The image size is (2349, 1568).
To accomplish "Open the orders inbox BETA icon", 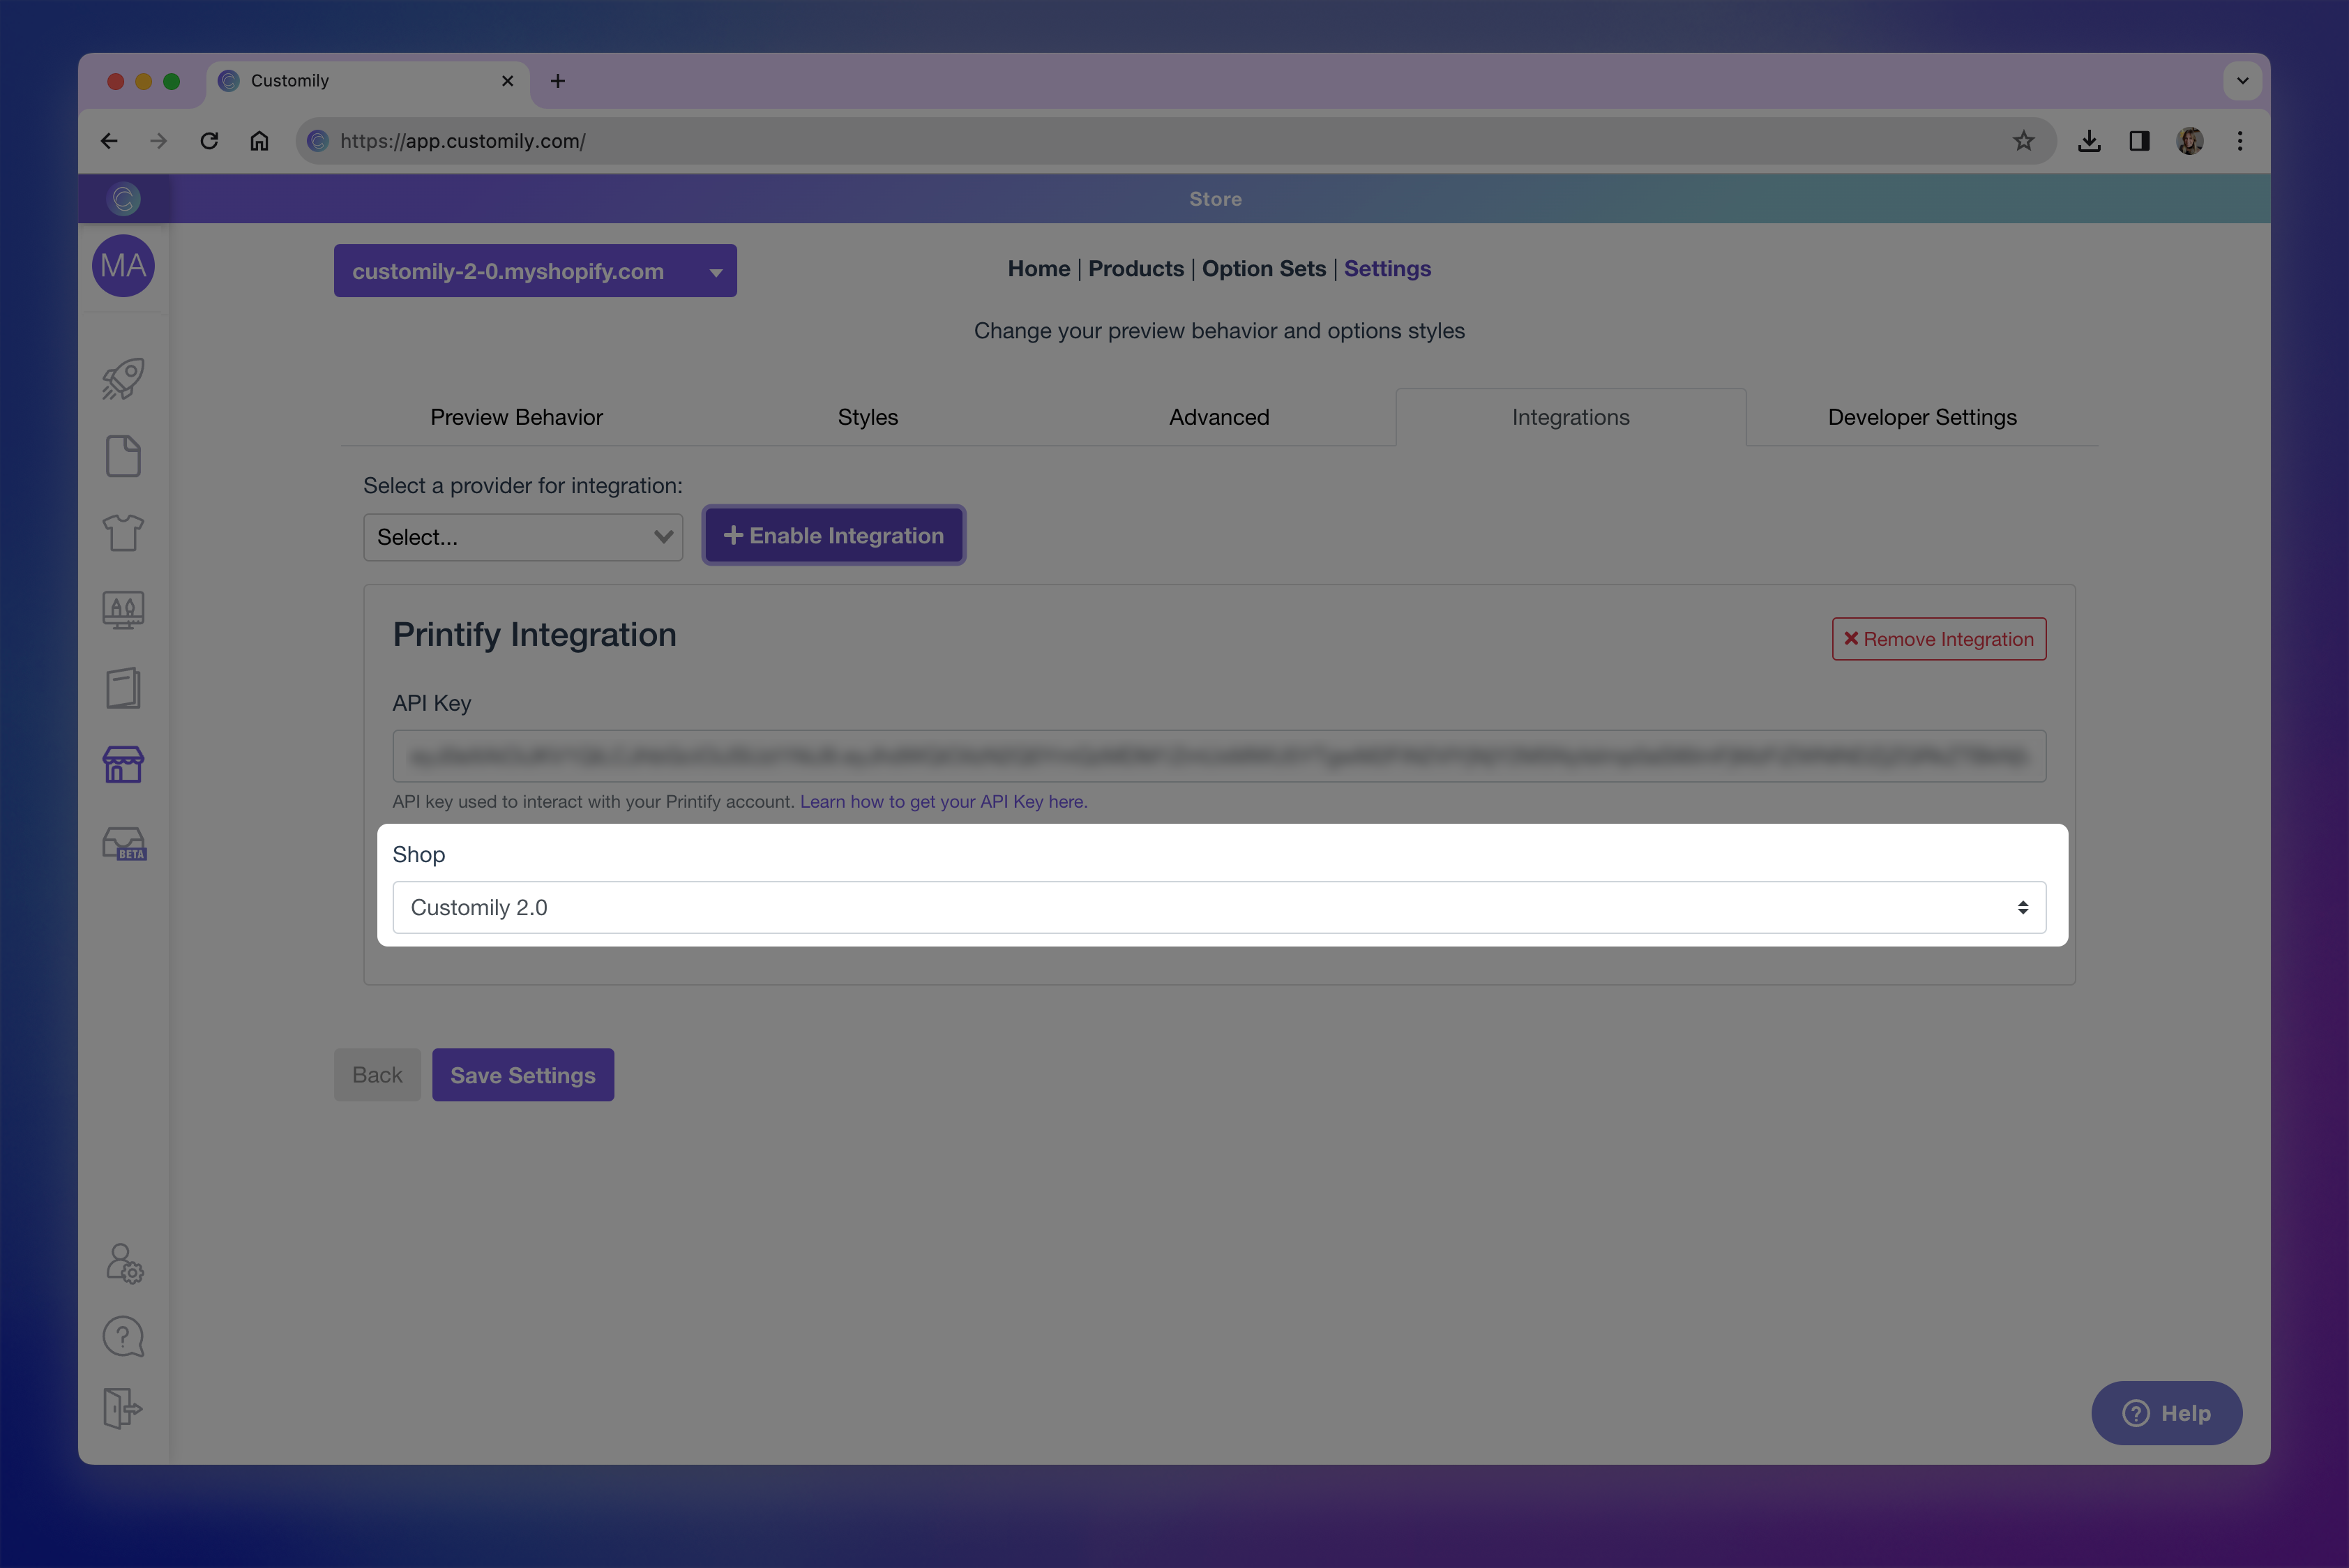I will (122, 842).
